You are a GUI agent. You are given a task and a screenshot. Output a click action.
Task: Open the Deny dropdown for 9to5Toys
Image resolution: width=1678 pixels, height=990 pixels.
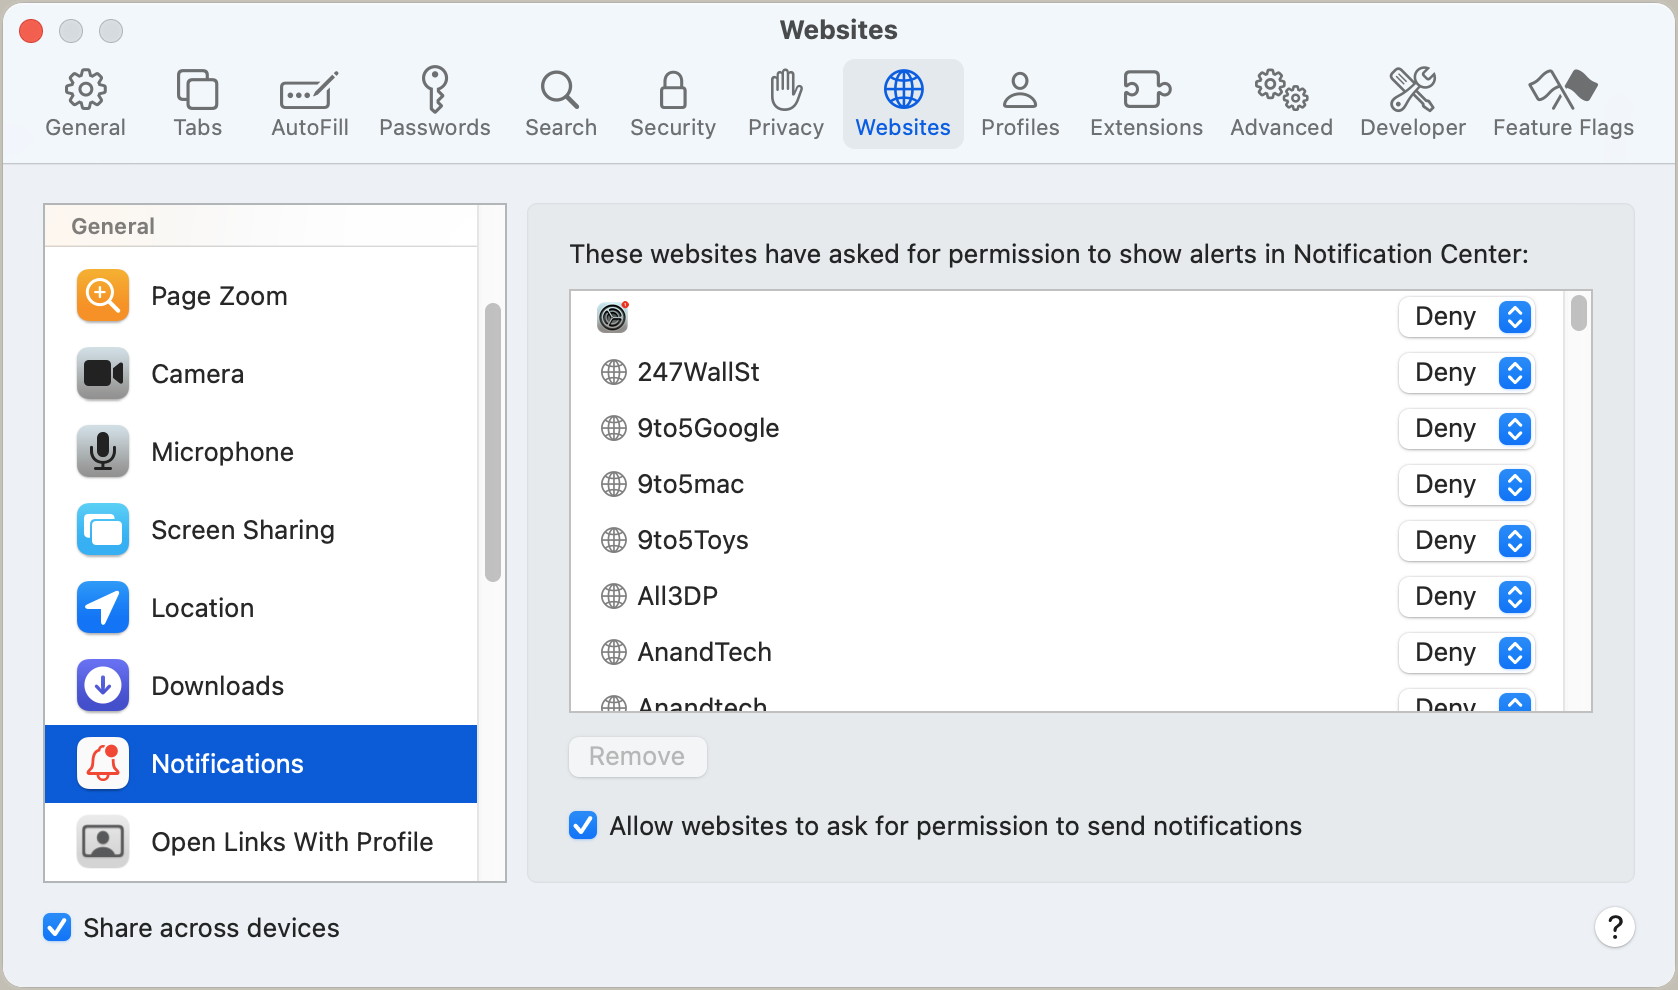coord(1466,541)
